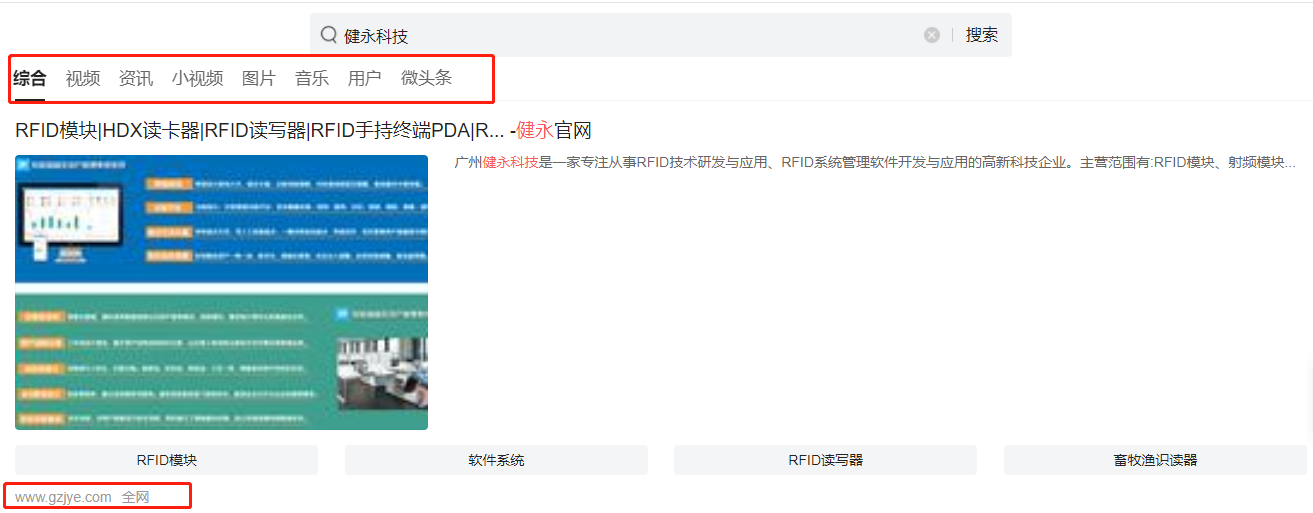Focus the search field containing 健永科技
The height and width of the screenshot is (513, 1313).
tap(620, 35)
